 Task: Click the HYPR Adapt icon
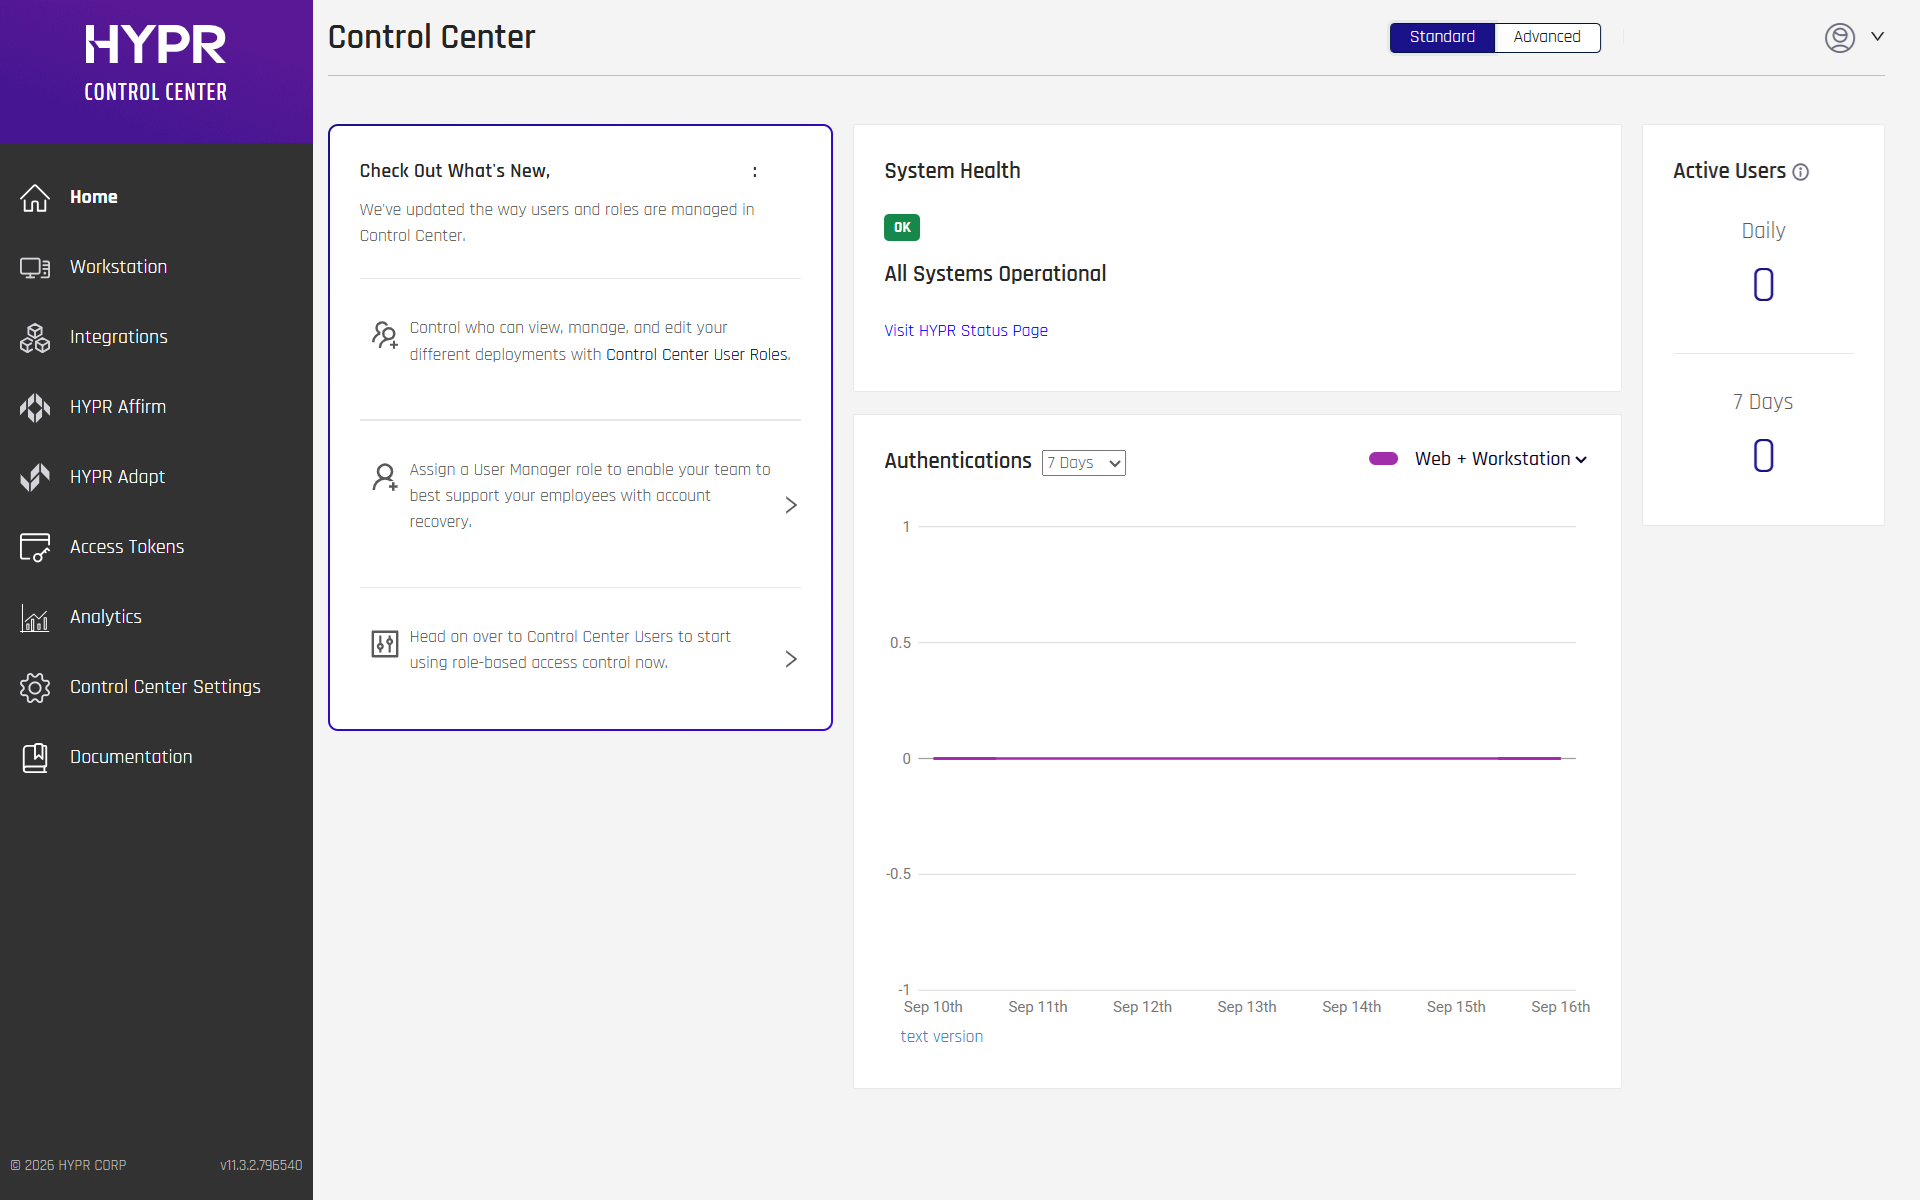35,477
